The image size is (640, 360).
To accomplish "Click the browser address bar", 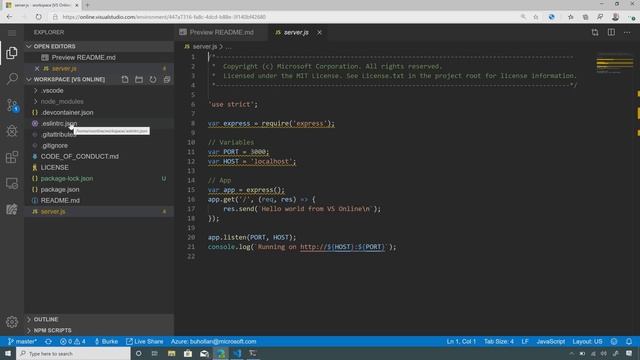I will 286,17.
